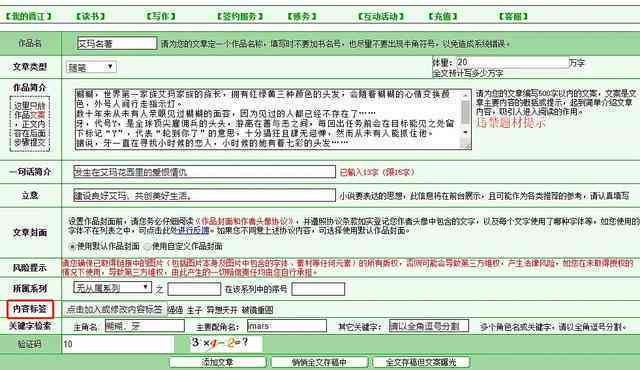Image resolution: width=640 pixels, height=370 pixels.
Task: Click inside the 作品简介 text area
Action: (x=268, y=119)
